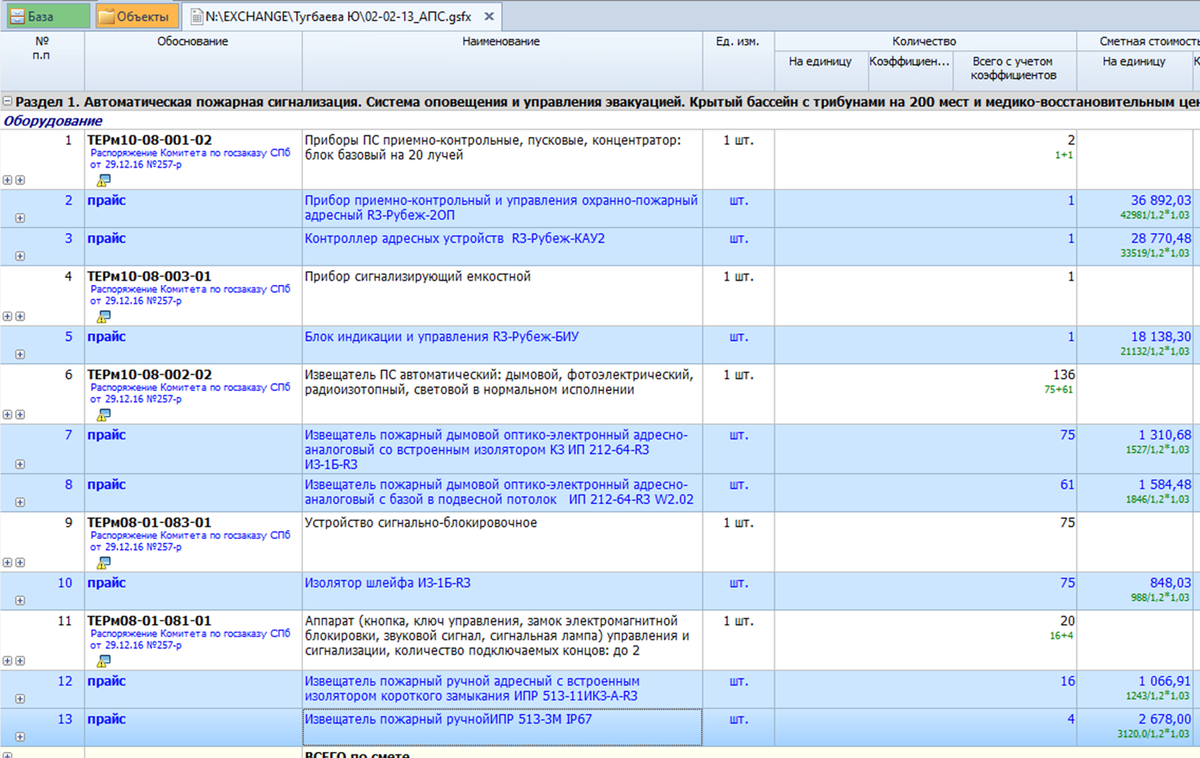Expand position 2 прайс row

coord(19,218)
